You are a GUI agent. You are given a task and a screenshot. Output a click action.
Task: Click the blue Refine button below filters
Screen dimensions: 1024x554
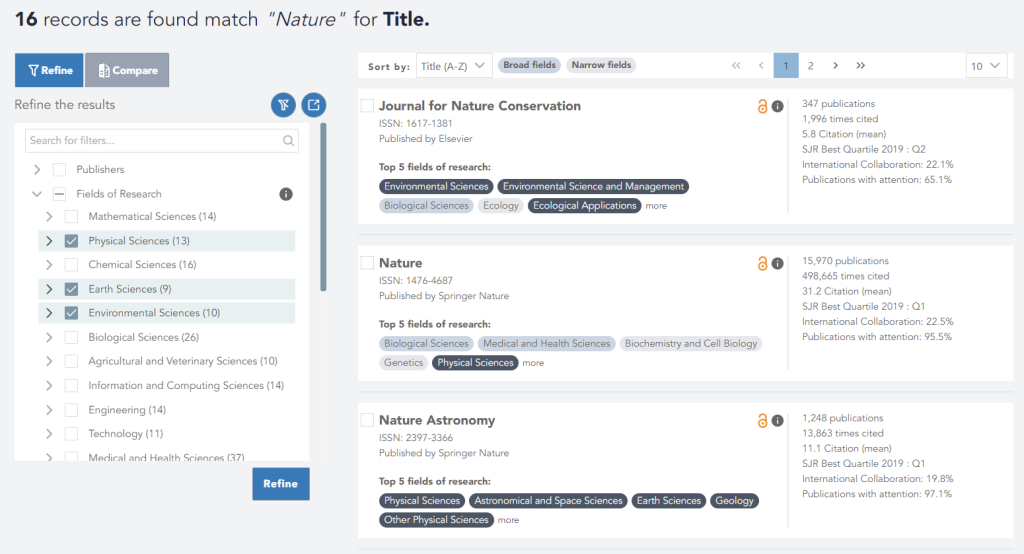[281, 484]
